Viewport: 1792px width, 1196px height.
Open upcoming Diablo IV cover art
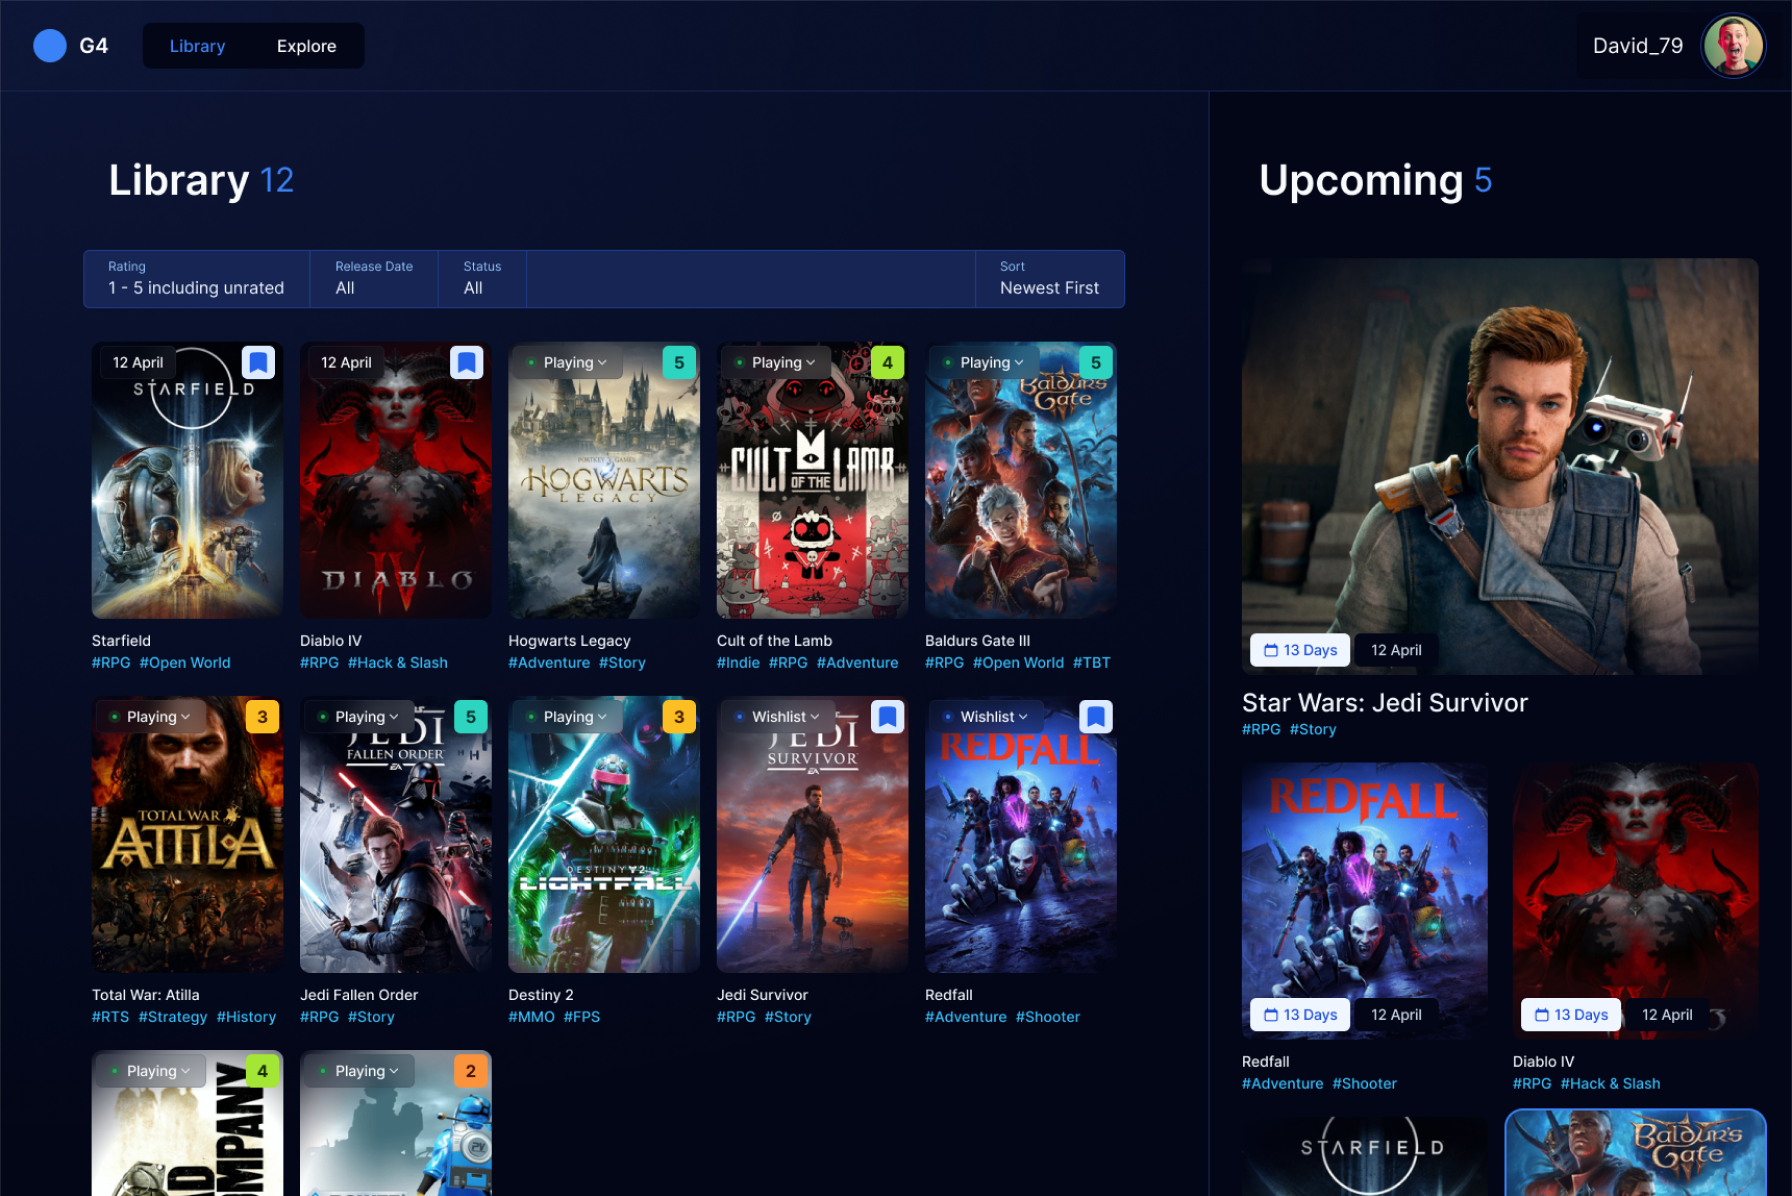[x=1635, y=900]
